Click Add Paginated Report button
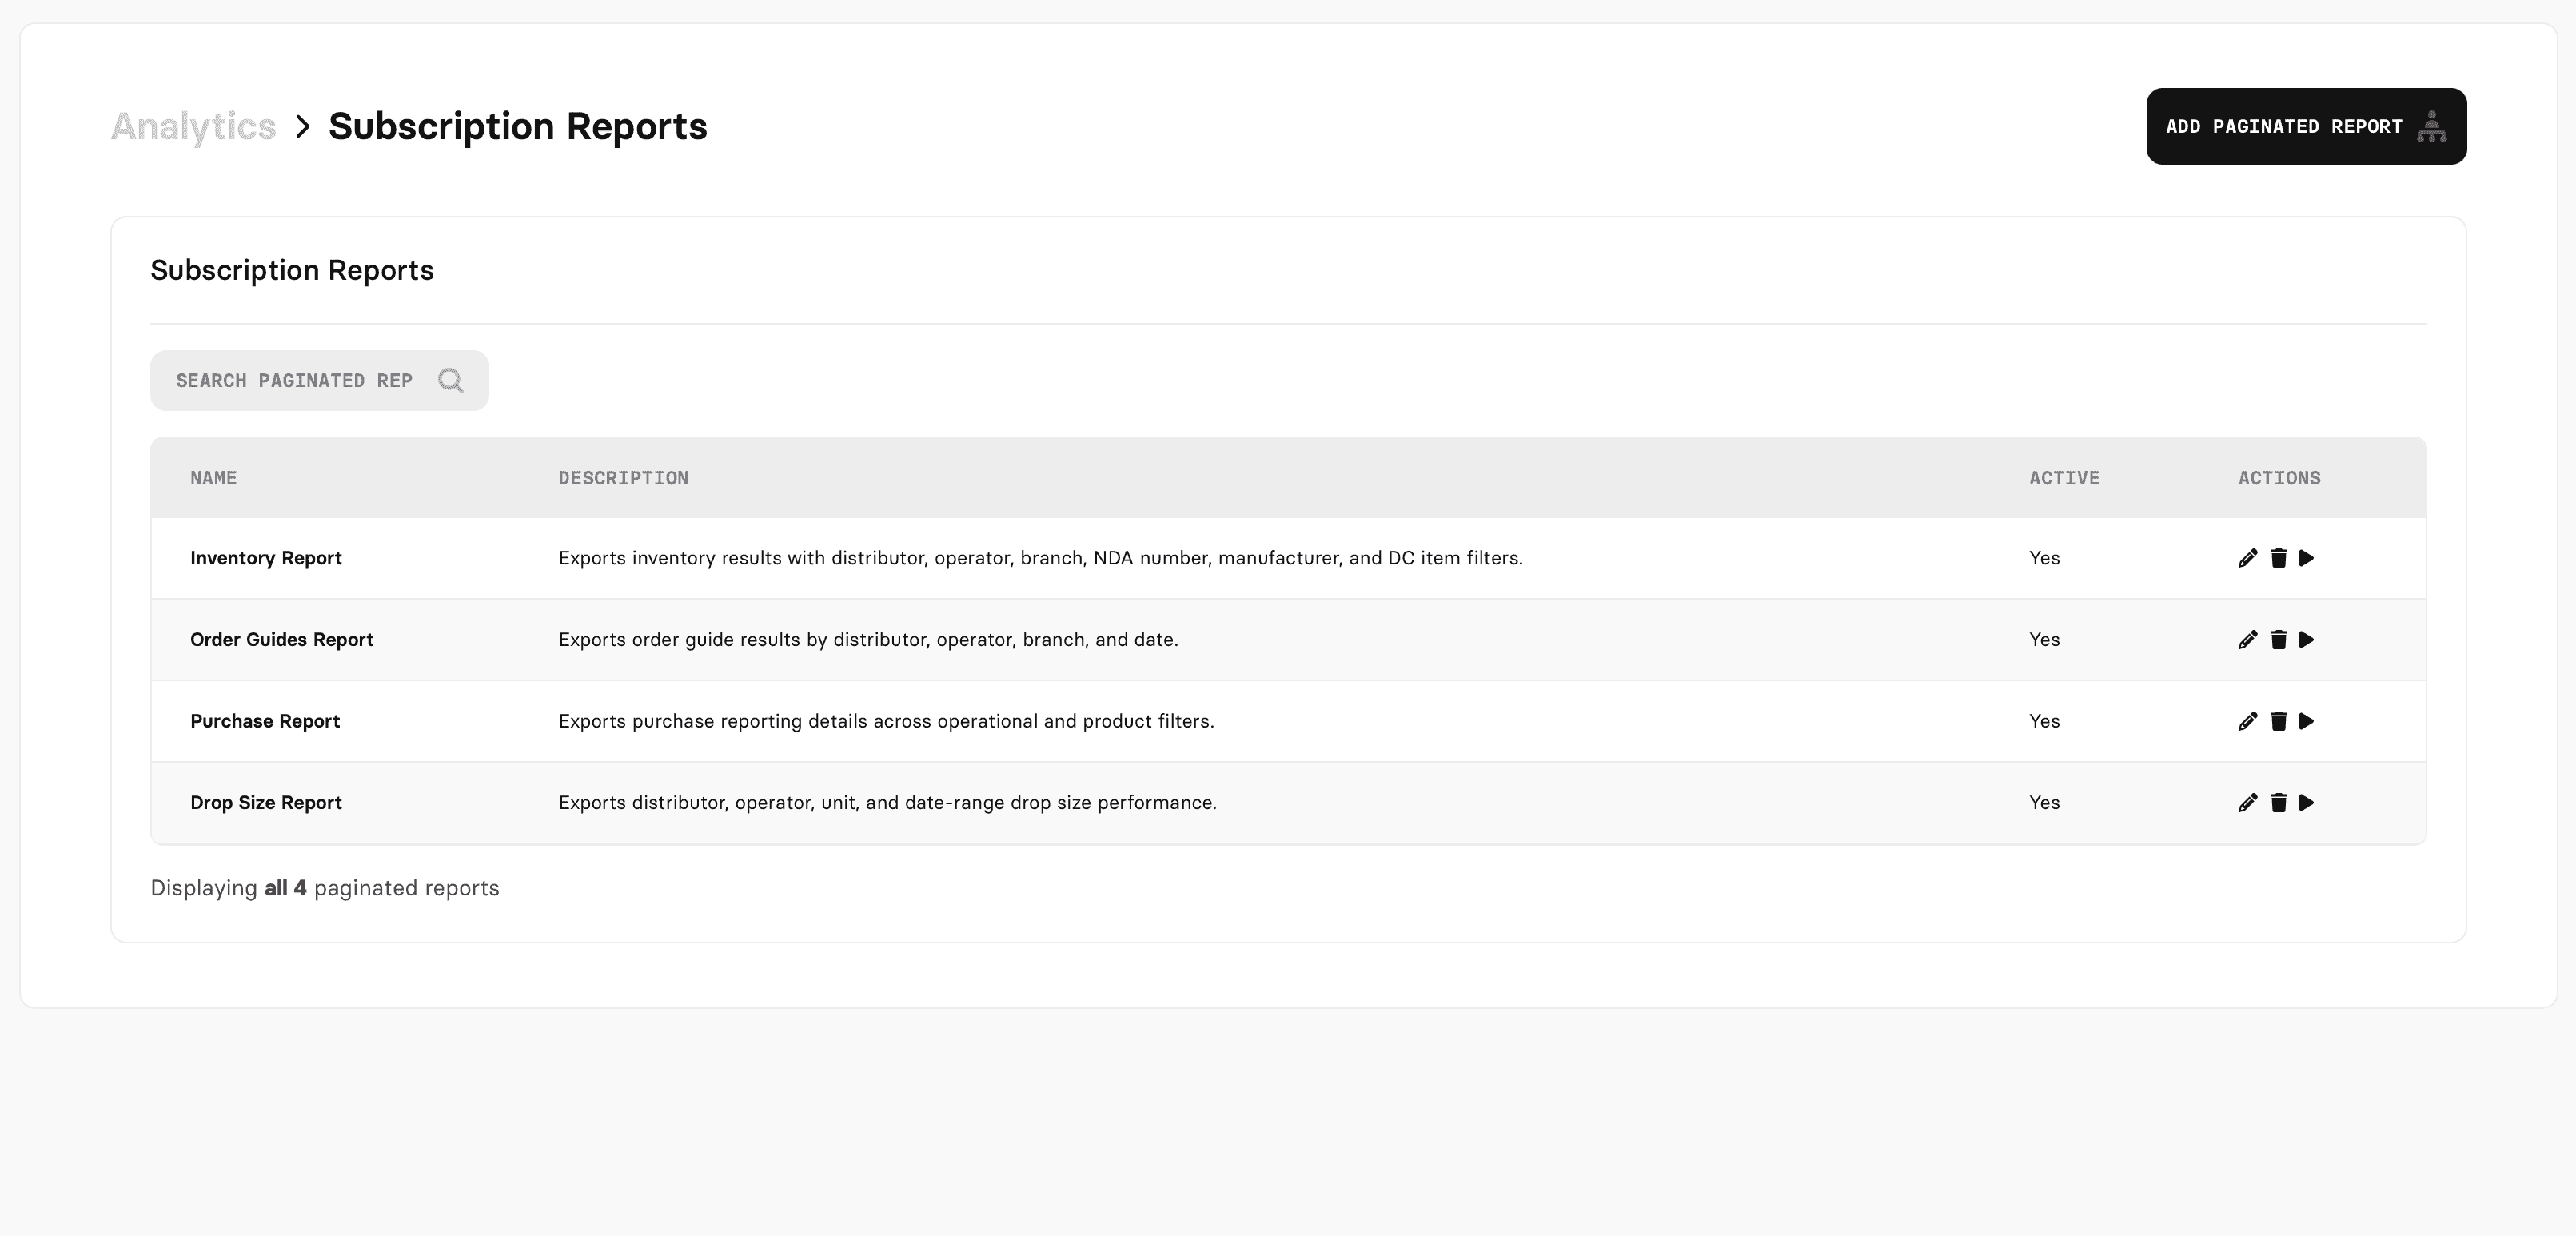The height and width of the screenshot is (1236, 2576). click(x=2305, y=126)
